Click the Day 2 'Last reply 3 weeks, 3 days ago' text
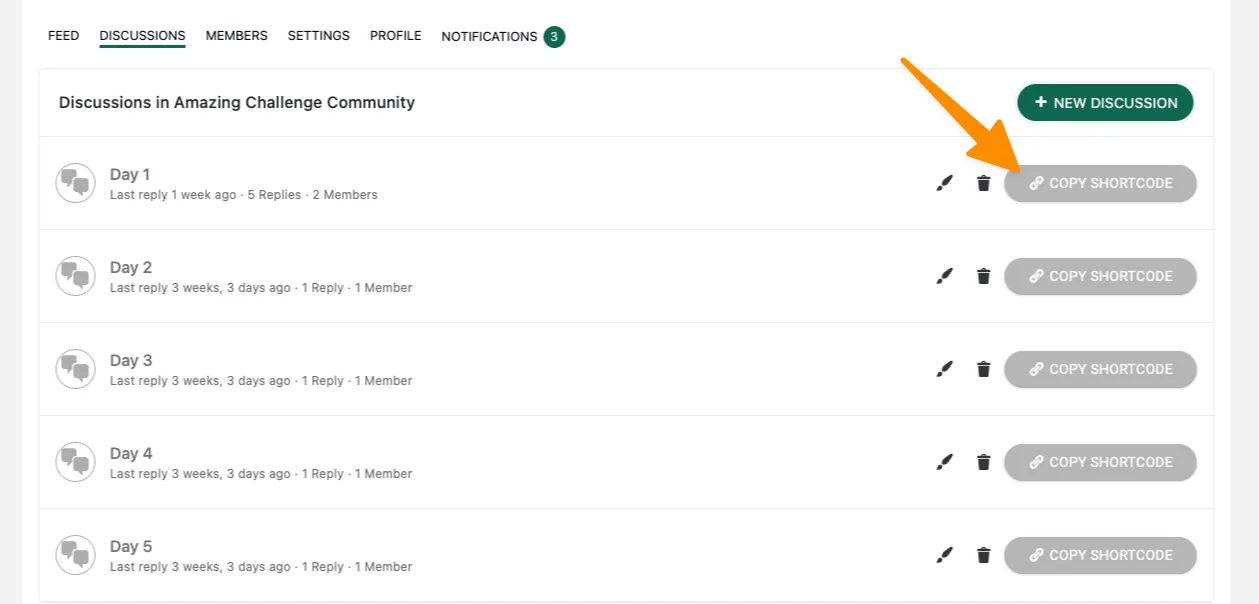 click(200, 288)
